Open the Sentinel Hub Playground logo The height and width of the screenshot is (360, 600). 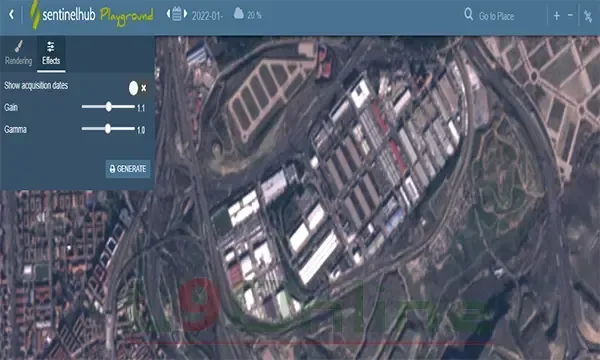pos(91,15)
